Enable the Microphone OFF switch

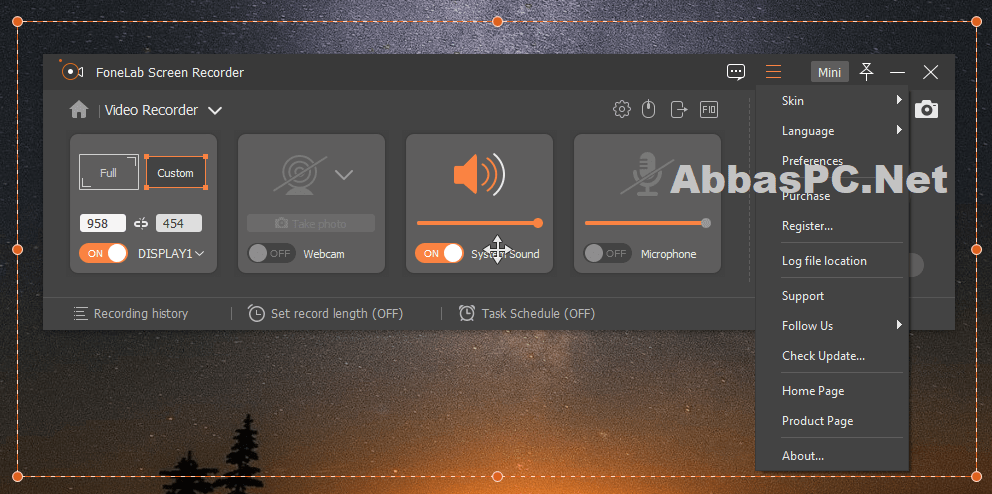click(607, 254)
